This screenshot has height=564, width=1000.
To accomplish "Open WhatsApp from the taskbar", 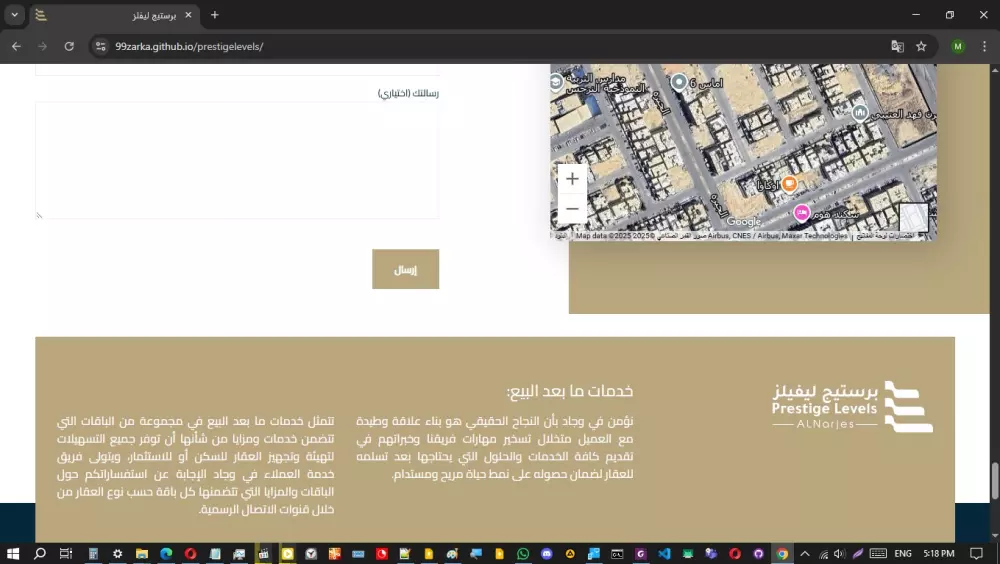I will (x=523, y=554).
